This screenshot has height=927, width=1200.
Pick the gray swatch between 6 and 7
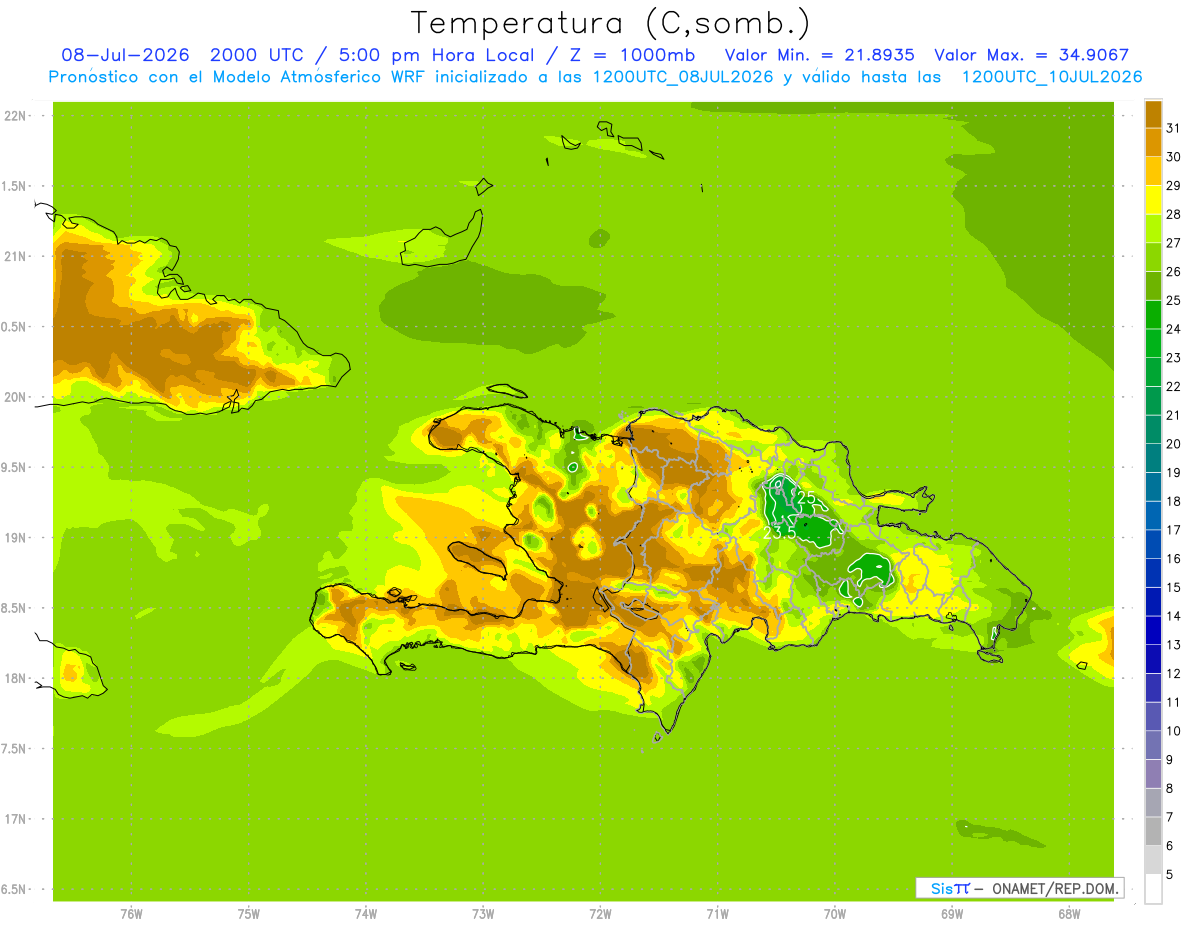tap(1153, 832)
